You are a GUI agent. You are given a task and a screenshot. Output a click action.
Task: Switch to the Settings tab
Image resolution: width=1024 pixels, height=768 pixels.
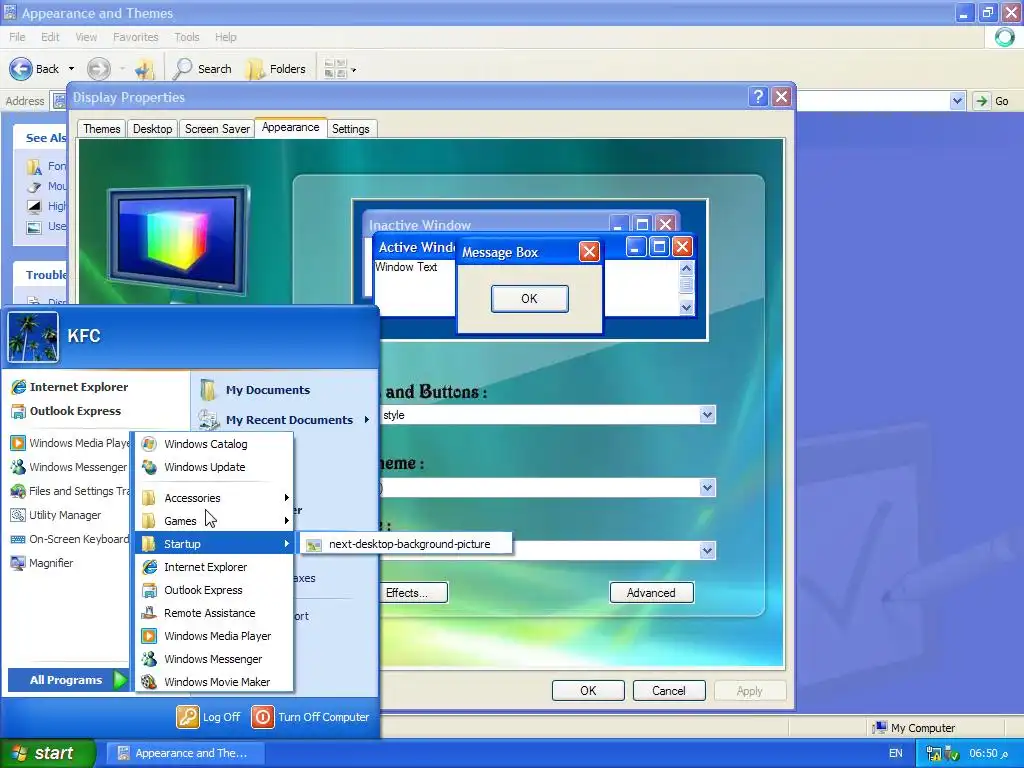point(351,129)
